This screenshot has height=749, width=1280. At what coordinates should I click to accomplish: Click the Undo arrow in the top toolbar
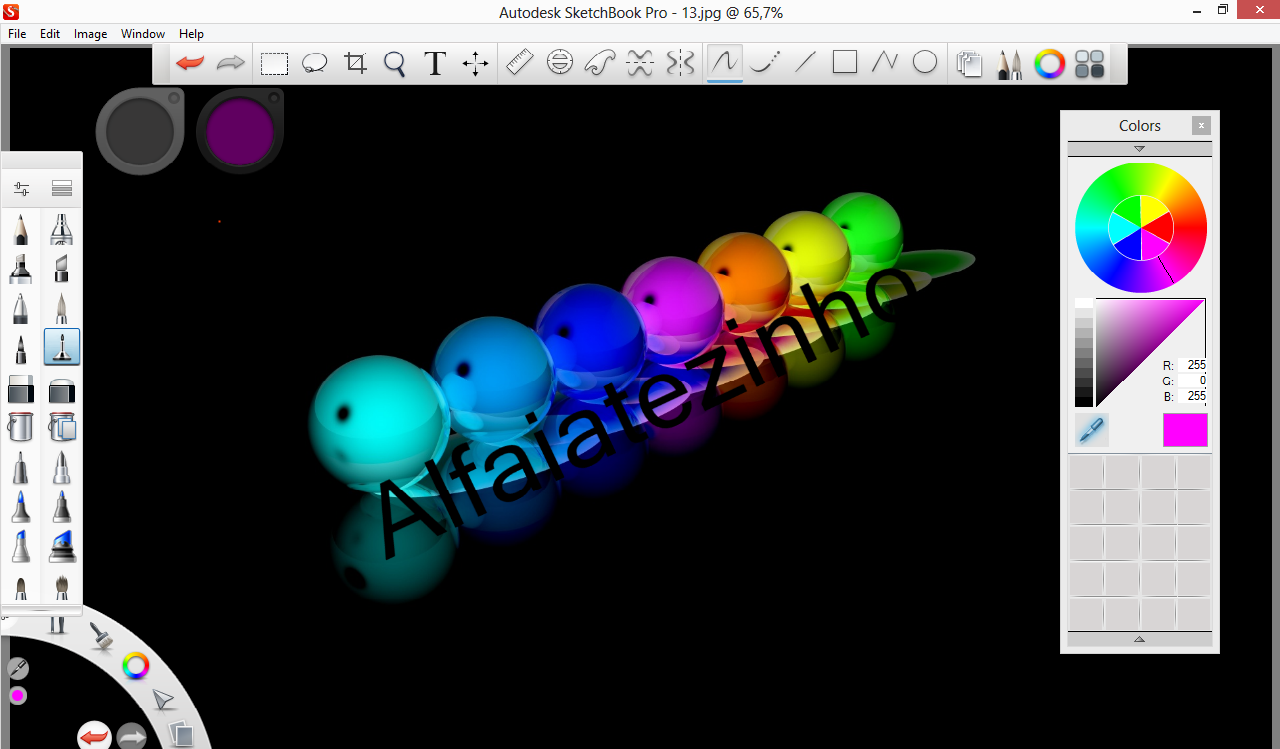[x=190, y=63]
